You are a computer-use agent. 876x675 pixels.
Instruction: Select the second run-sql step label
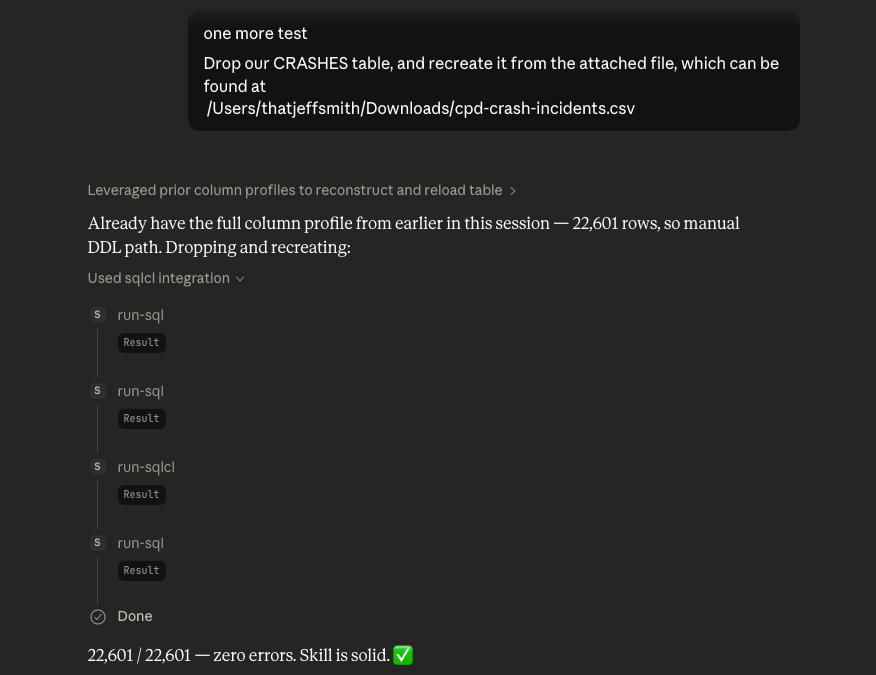coord(140,391)
